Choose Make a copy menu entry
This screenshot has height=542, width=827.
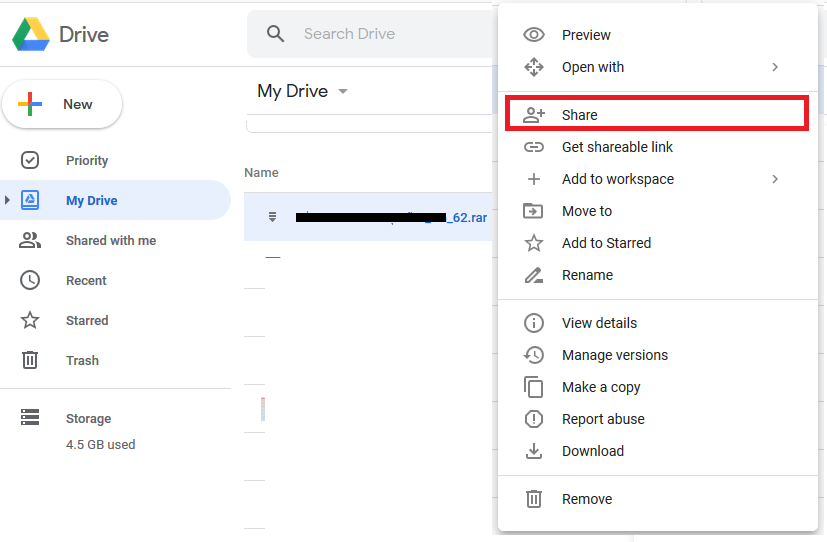pyautogui.click(x=600, y=387)
